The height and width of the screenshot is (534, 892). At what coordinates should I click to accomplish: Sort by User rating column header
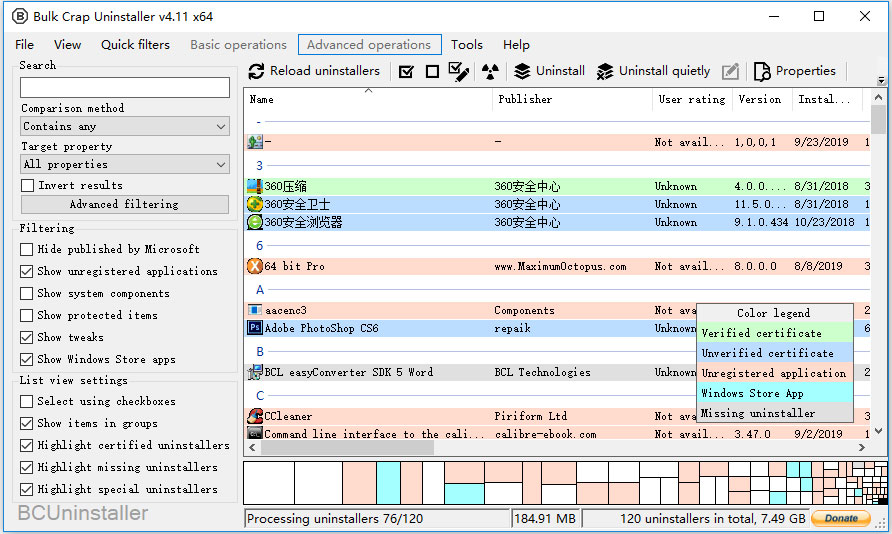click(692, 99)
